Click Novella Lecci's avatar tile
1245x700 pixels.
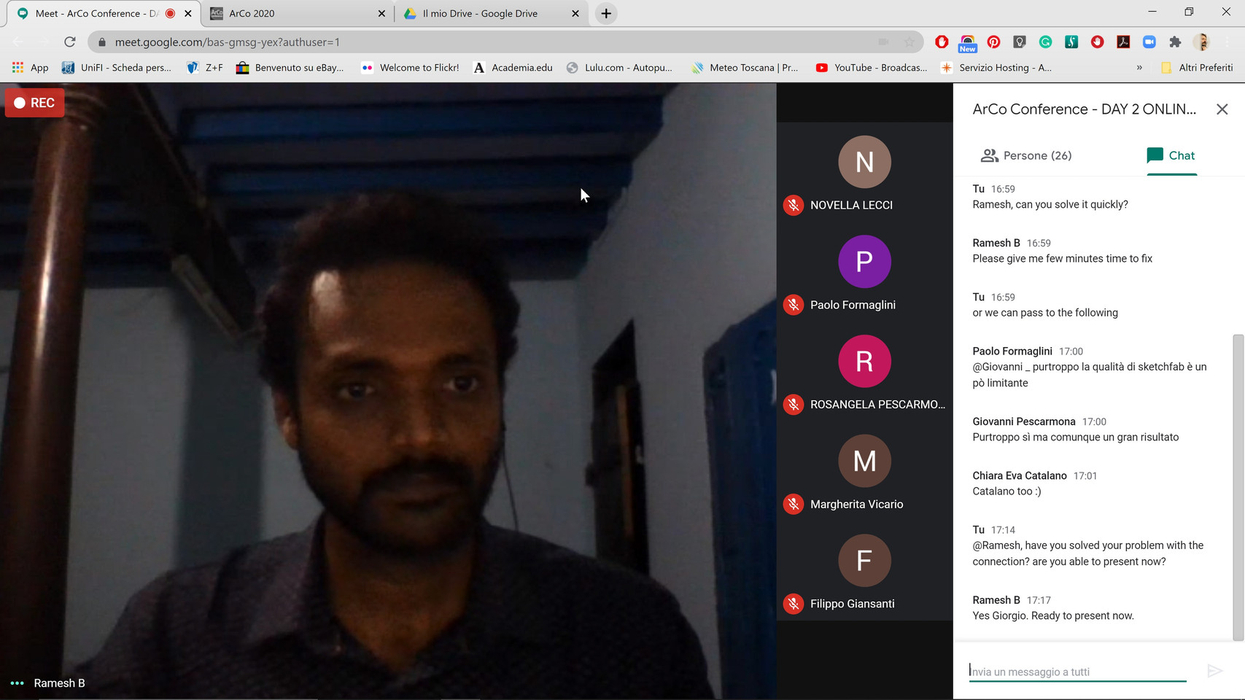click(865, 162)
